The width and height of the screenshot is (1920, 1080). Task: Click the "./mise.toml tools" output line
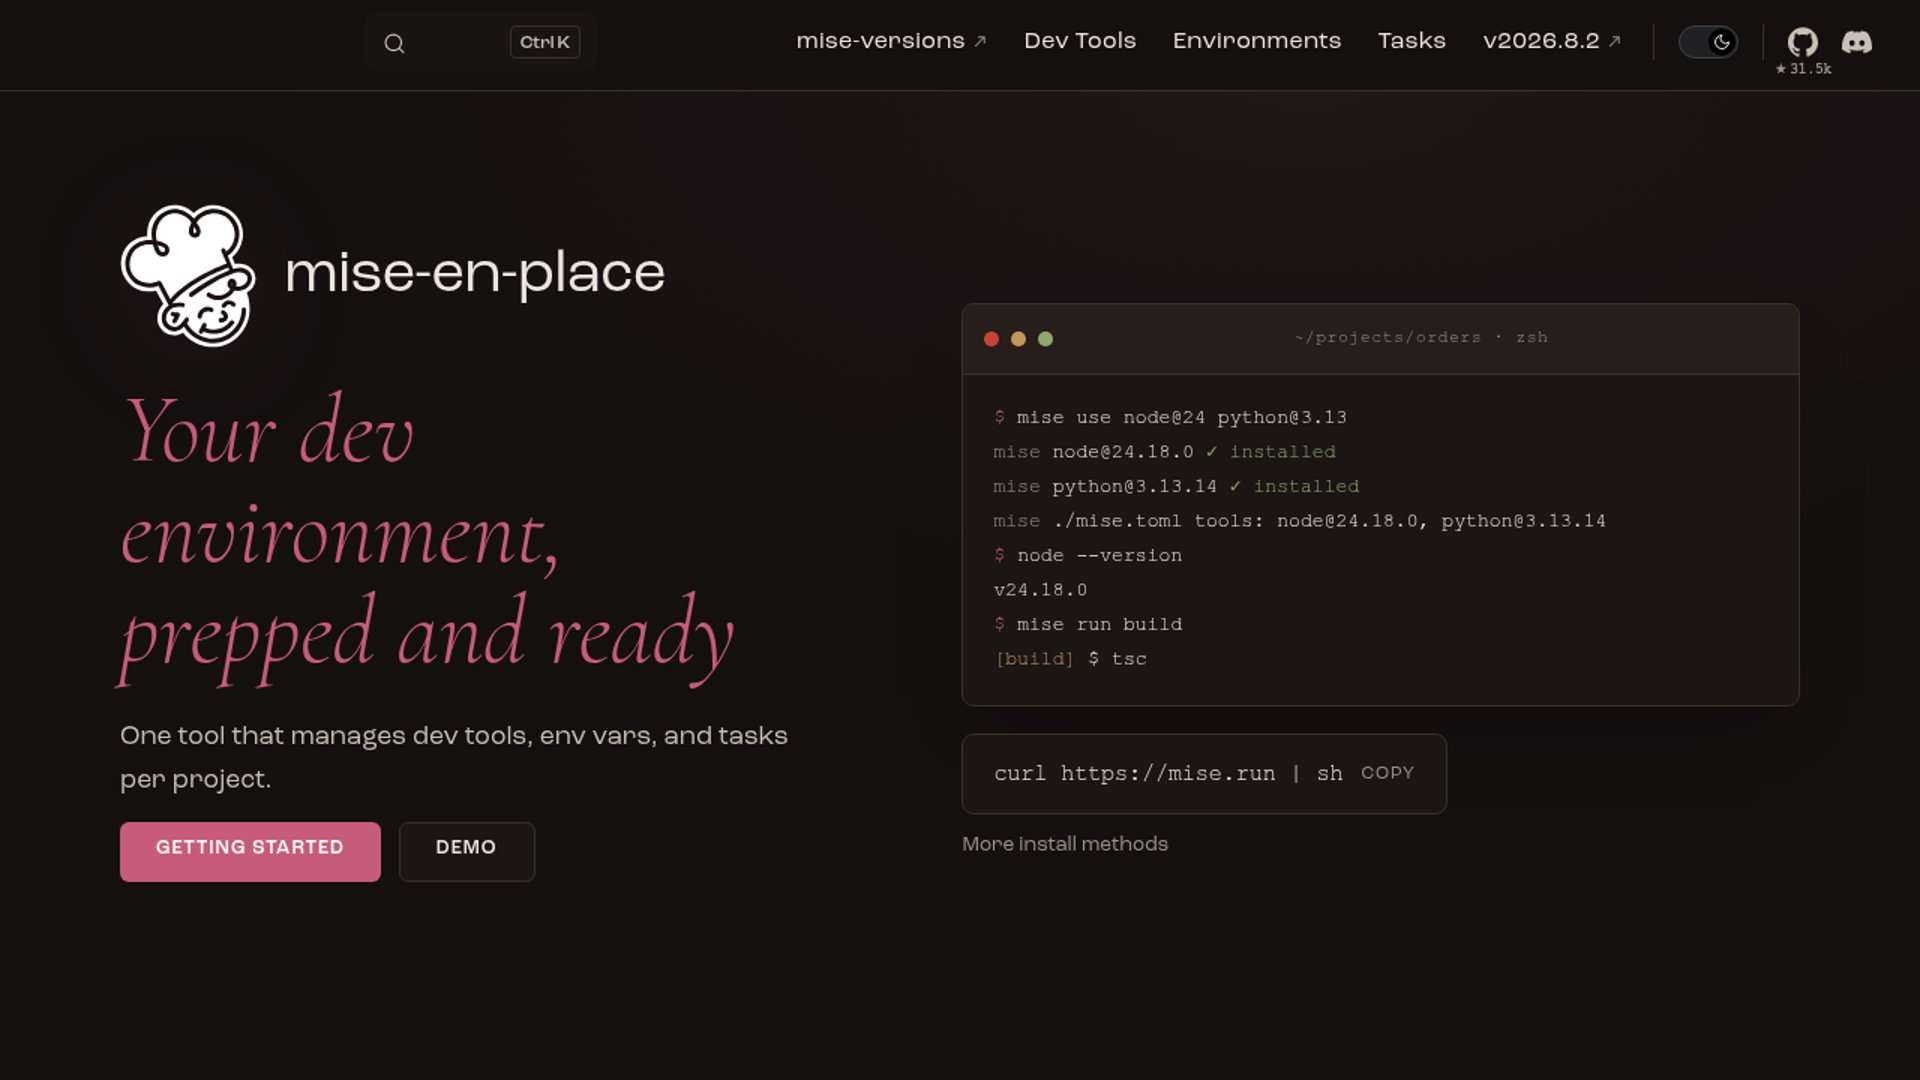1299,521
